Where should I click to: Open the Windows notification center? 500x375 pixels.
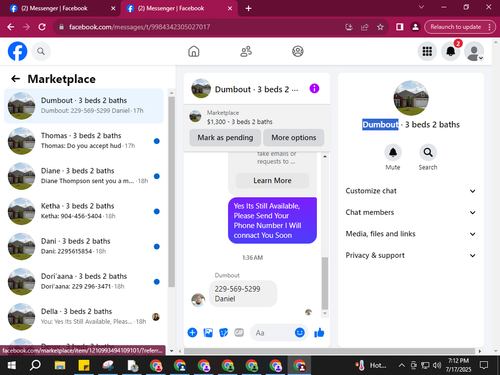484,365
